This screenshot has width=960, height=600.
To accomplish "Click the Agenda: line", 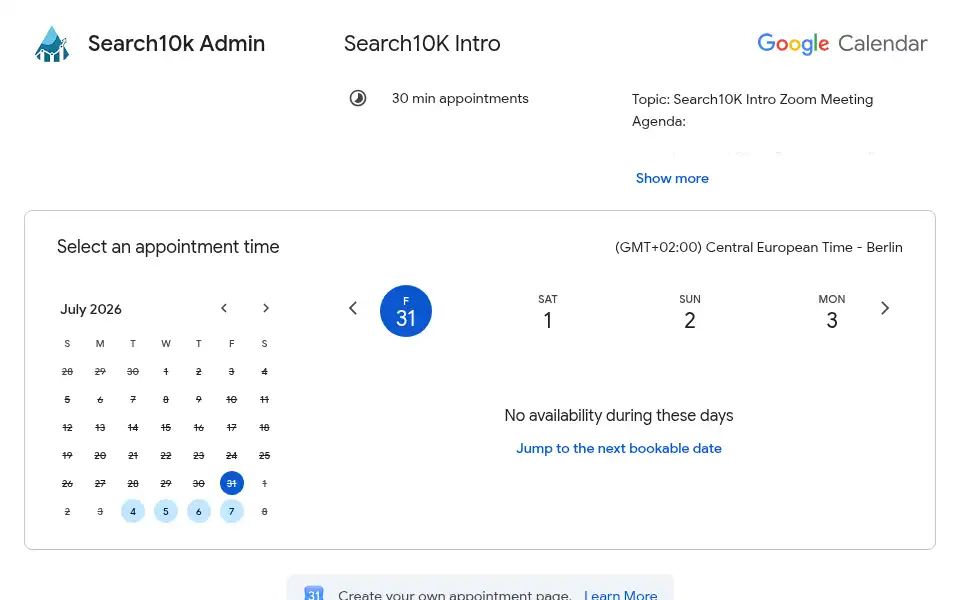I will click(x=659, y=121).
